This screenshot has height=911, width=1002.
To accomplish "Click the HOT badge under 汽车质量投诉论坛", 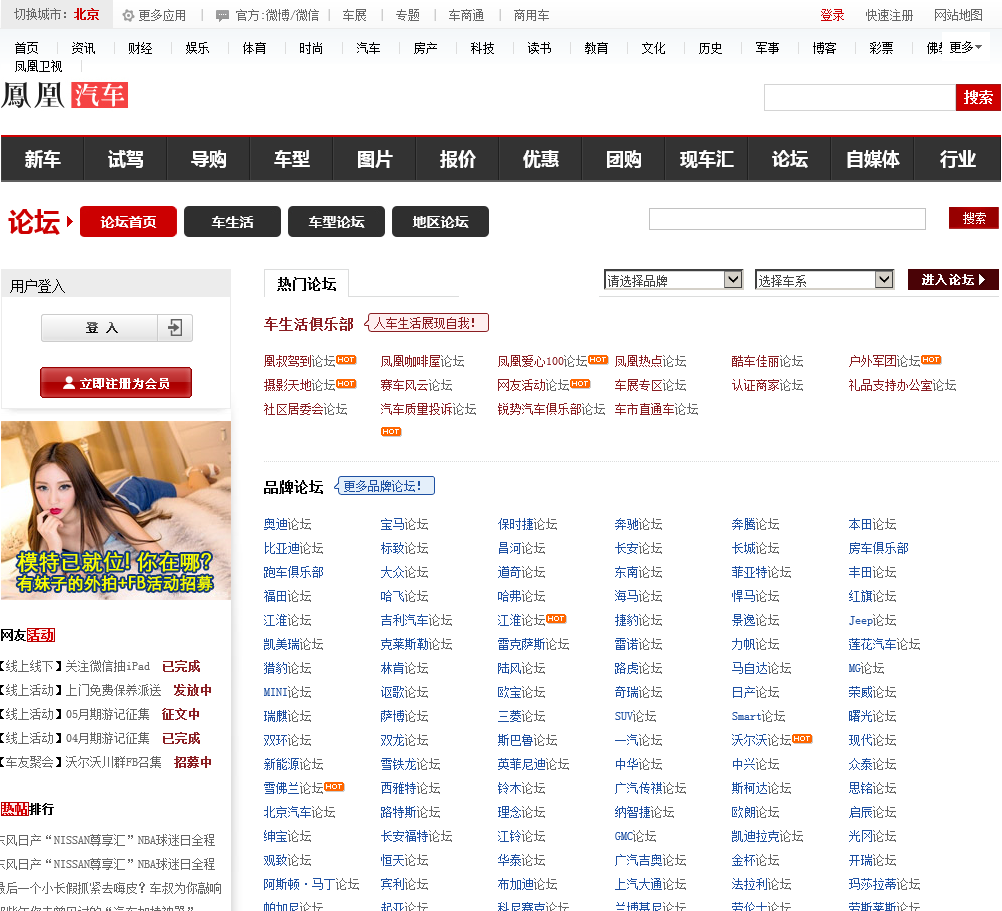I will (x=390, y=431).
